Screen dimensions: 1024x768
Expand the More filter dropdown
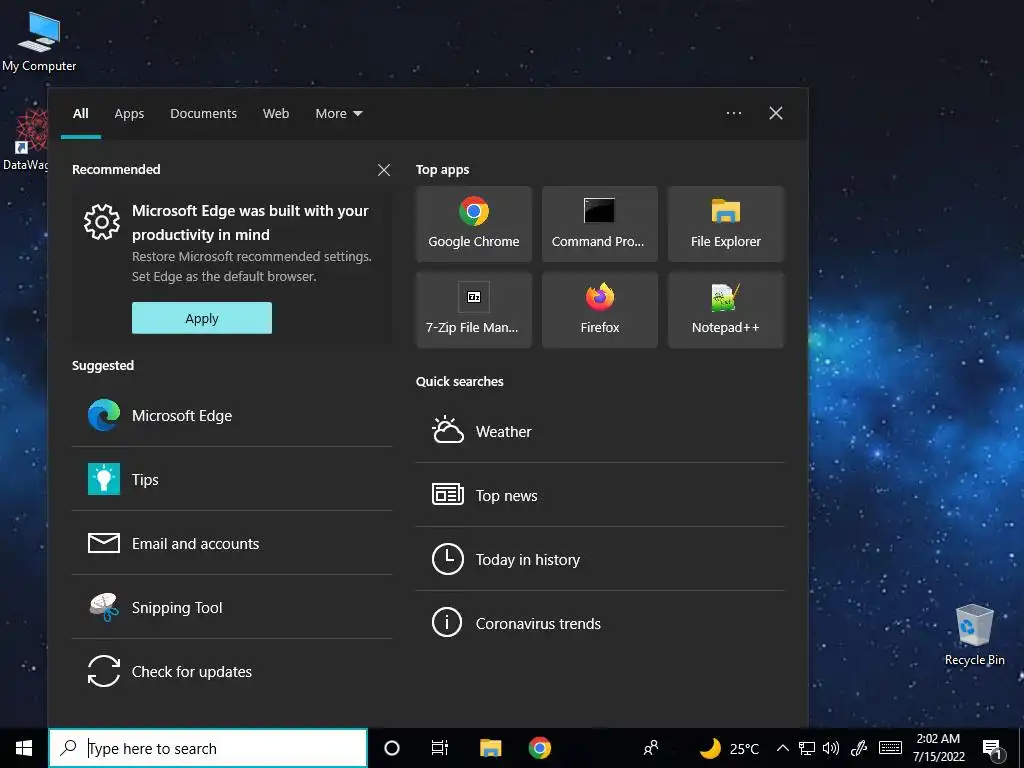tap(338, 114)
